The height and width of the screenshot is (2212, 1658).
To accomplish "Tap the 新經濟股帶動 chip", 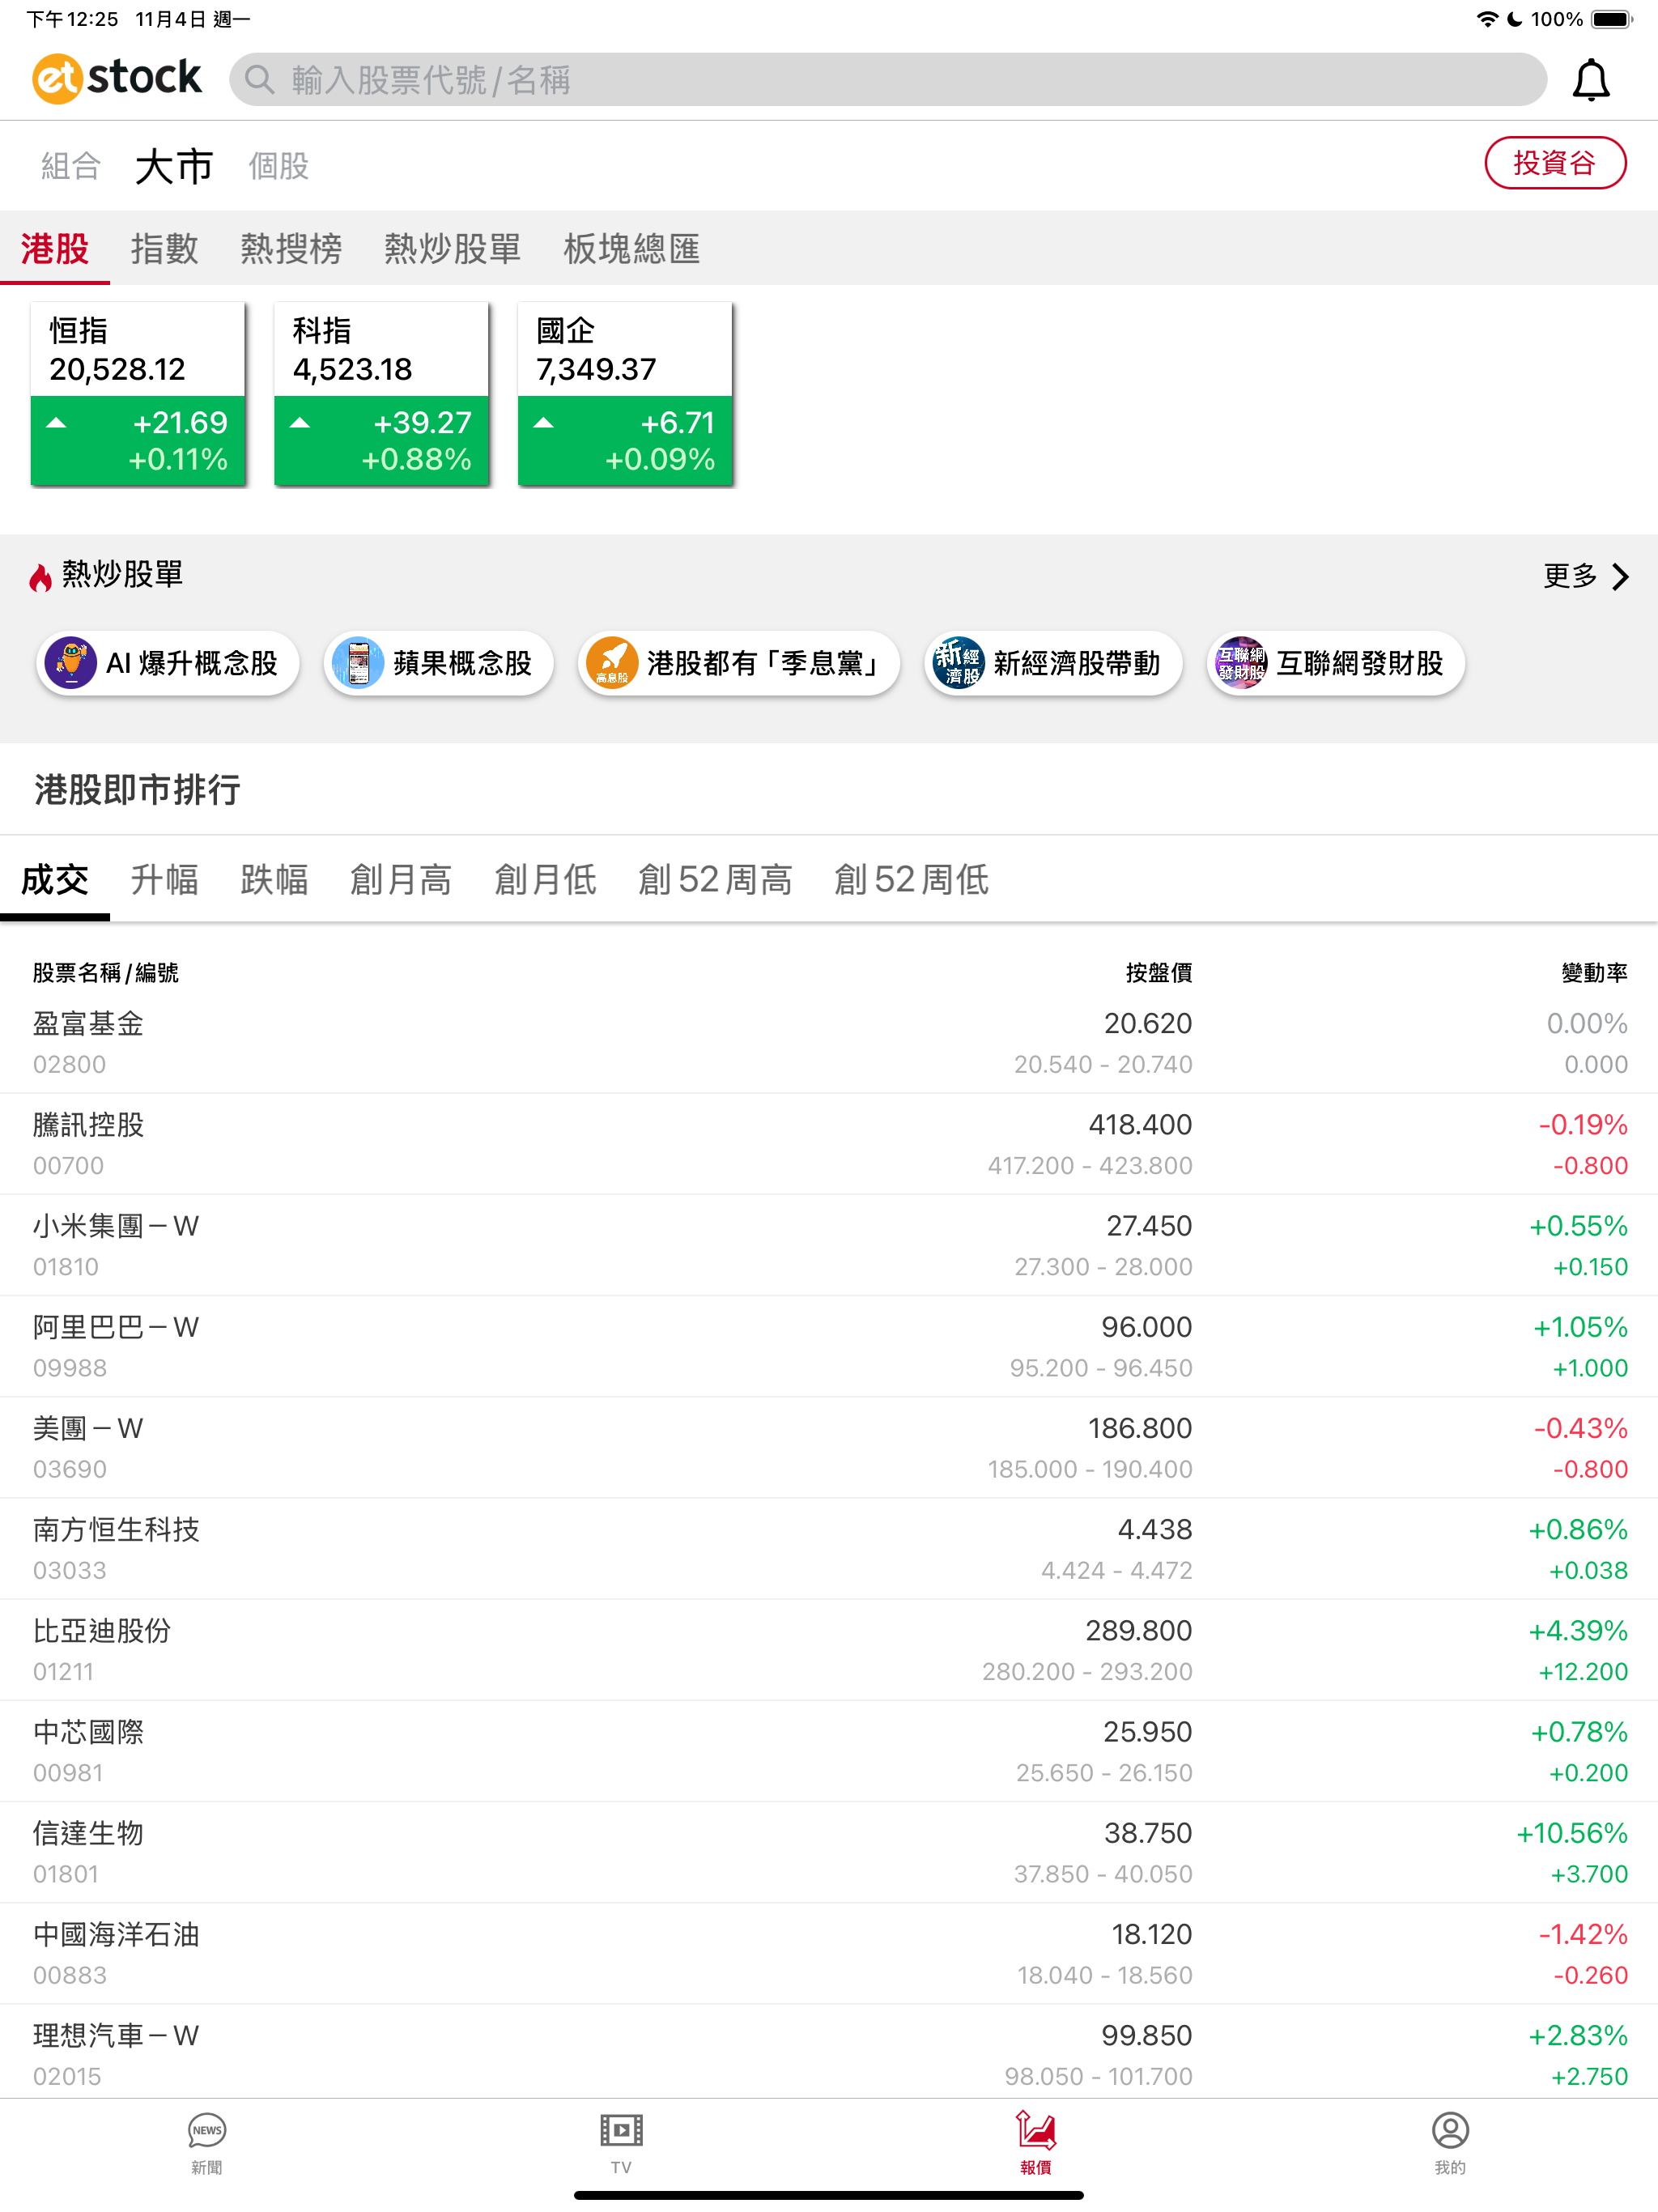I will pyautogui.click(x=1053, y=662).
